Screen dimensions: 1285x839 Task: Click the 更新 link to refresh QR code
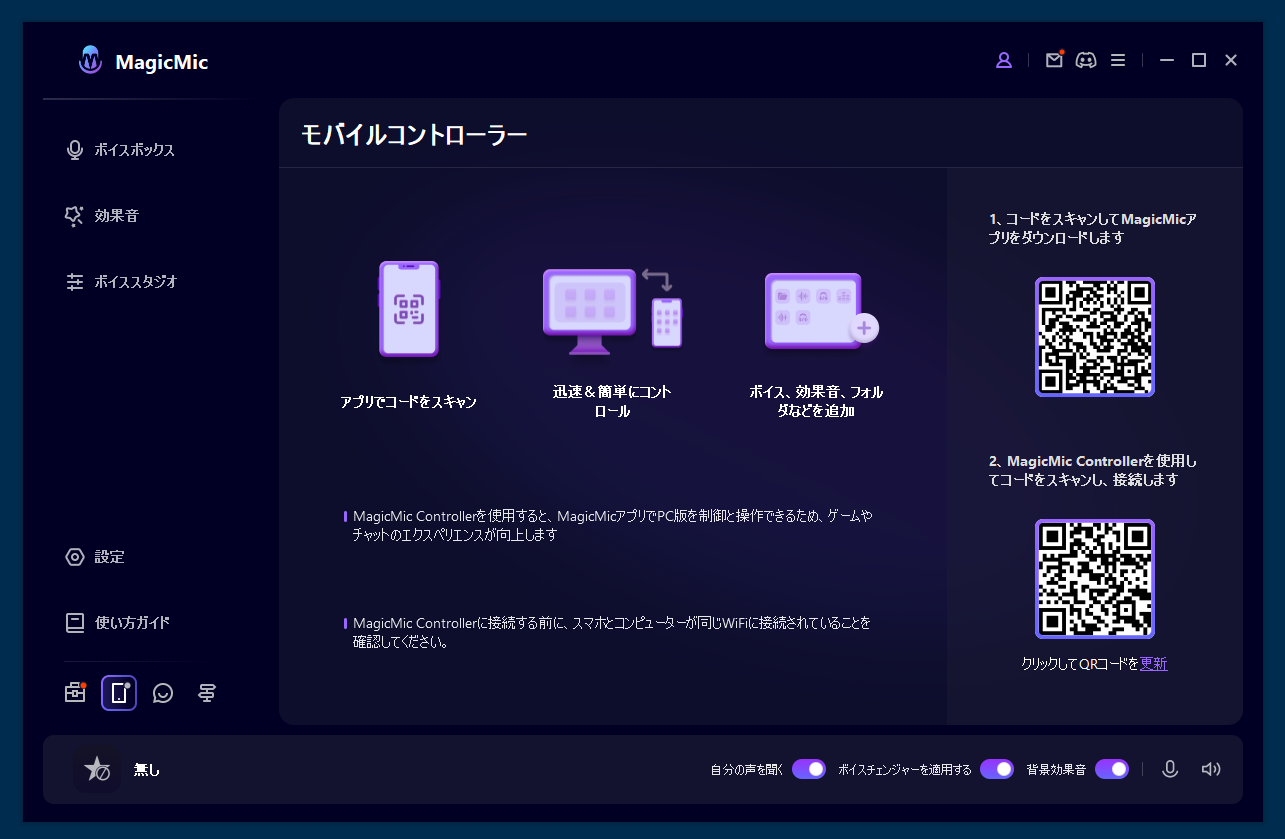[1154, 662]
